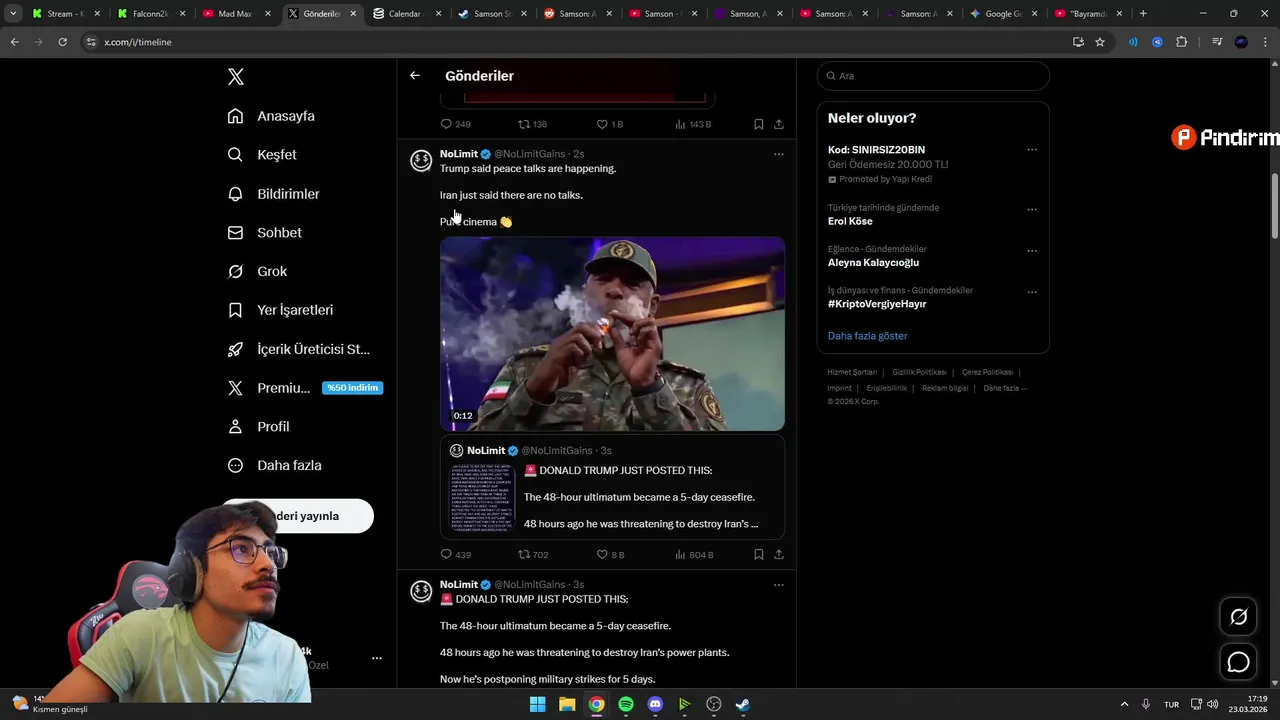The image size is (1280, 720).
Task: Open options for Erol Köse trend
Action: 1032,210
